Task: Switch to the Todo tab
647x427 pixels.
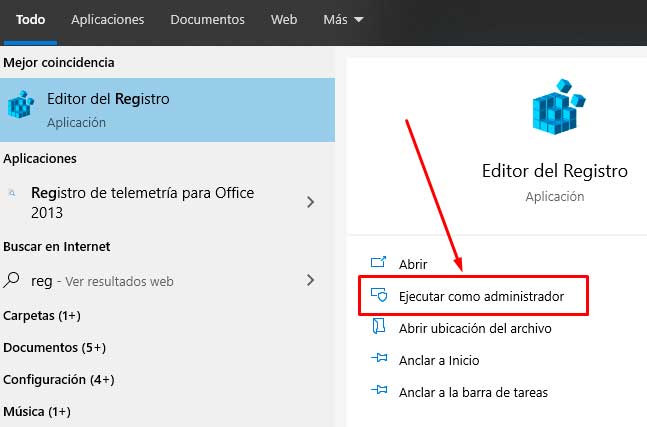Action: tap(30, 19)
